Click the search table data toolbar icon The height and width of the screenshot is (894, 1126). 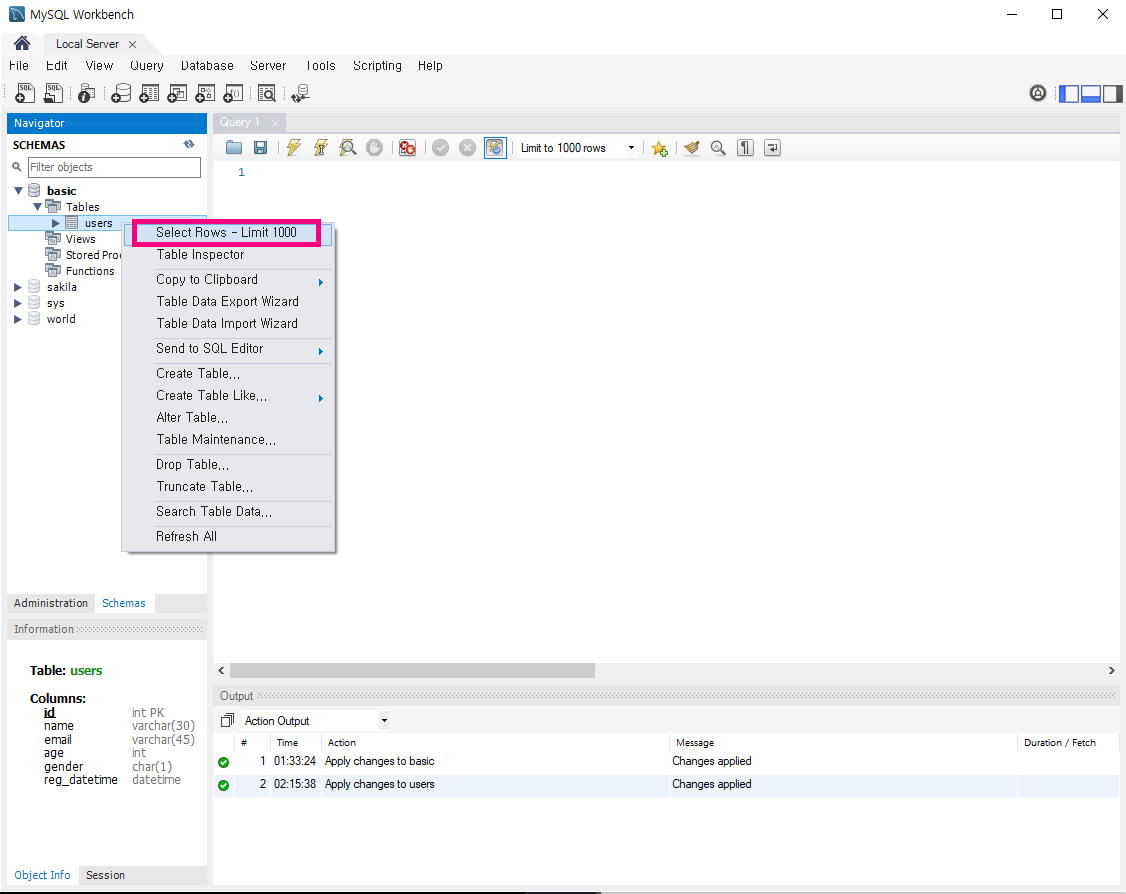266,93
